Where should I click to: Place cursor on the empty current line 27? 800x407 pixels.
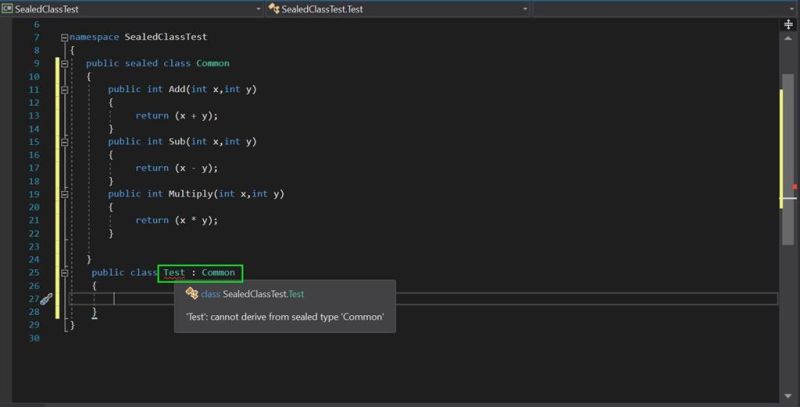423,299
